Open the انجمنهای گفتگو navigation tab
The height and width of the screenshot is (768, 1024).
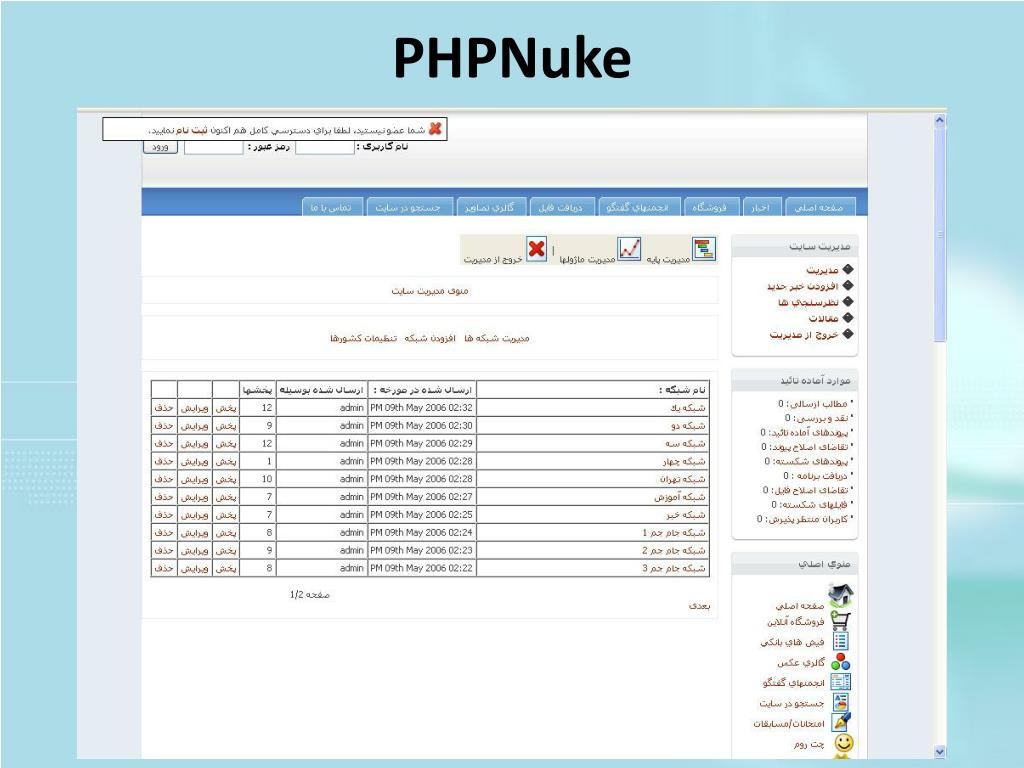click(637, 207)
